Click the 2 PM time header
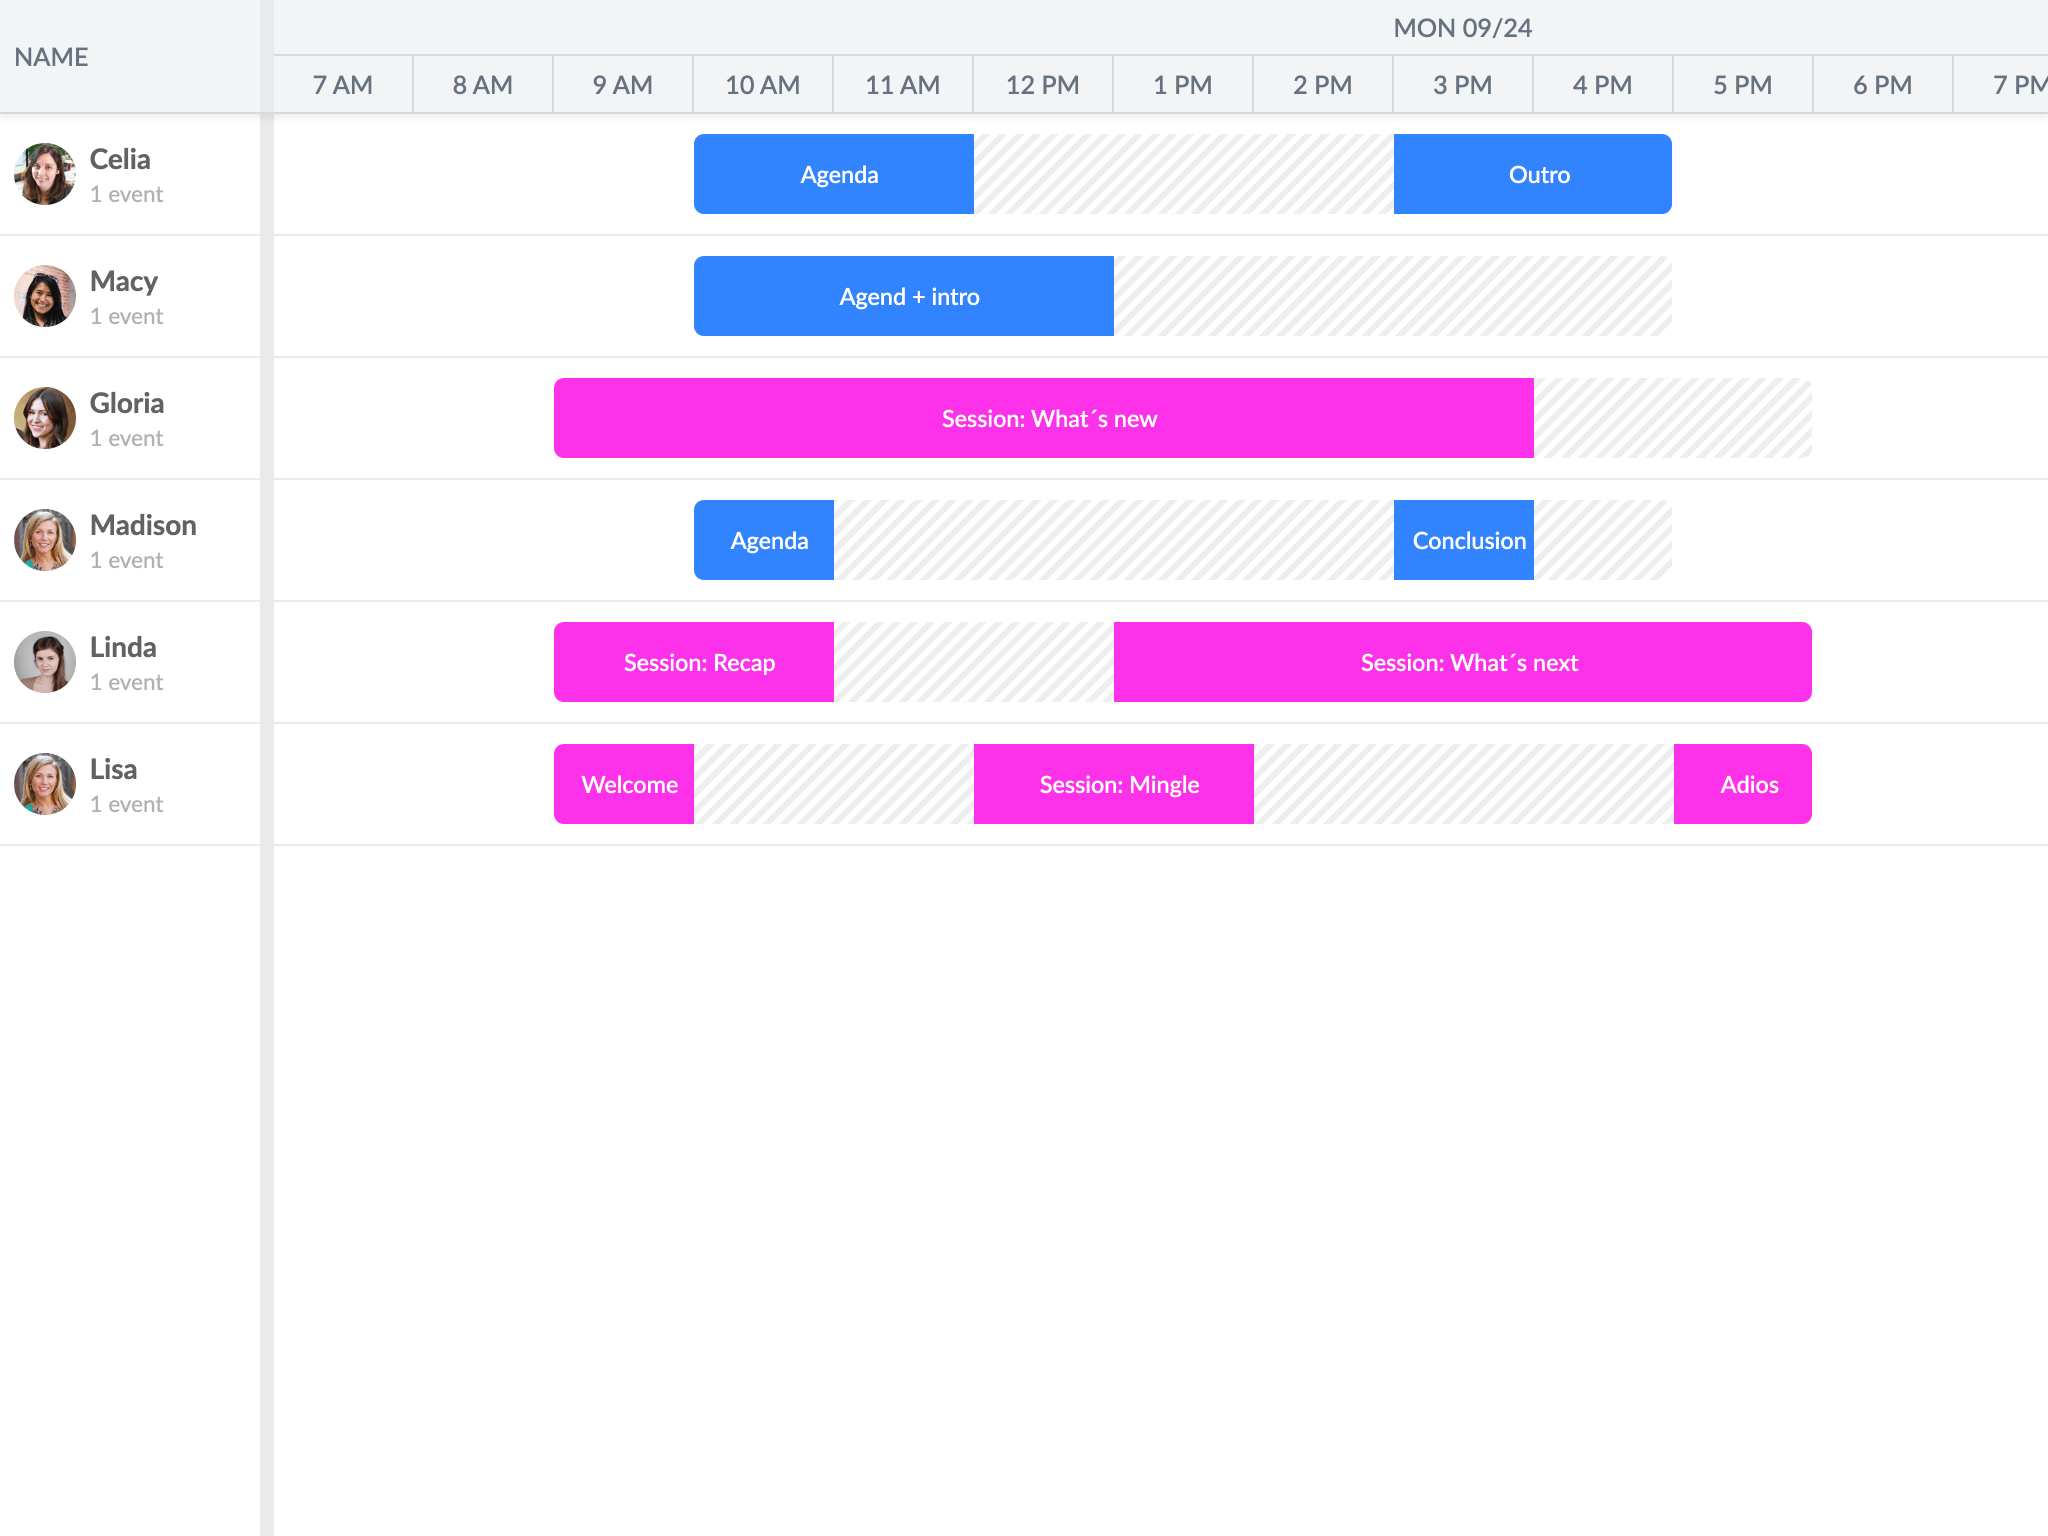The height and width of the screenshot is (1536, 2048). pyautogui.click(x=1323, y=85)
